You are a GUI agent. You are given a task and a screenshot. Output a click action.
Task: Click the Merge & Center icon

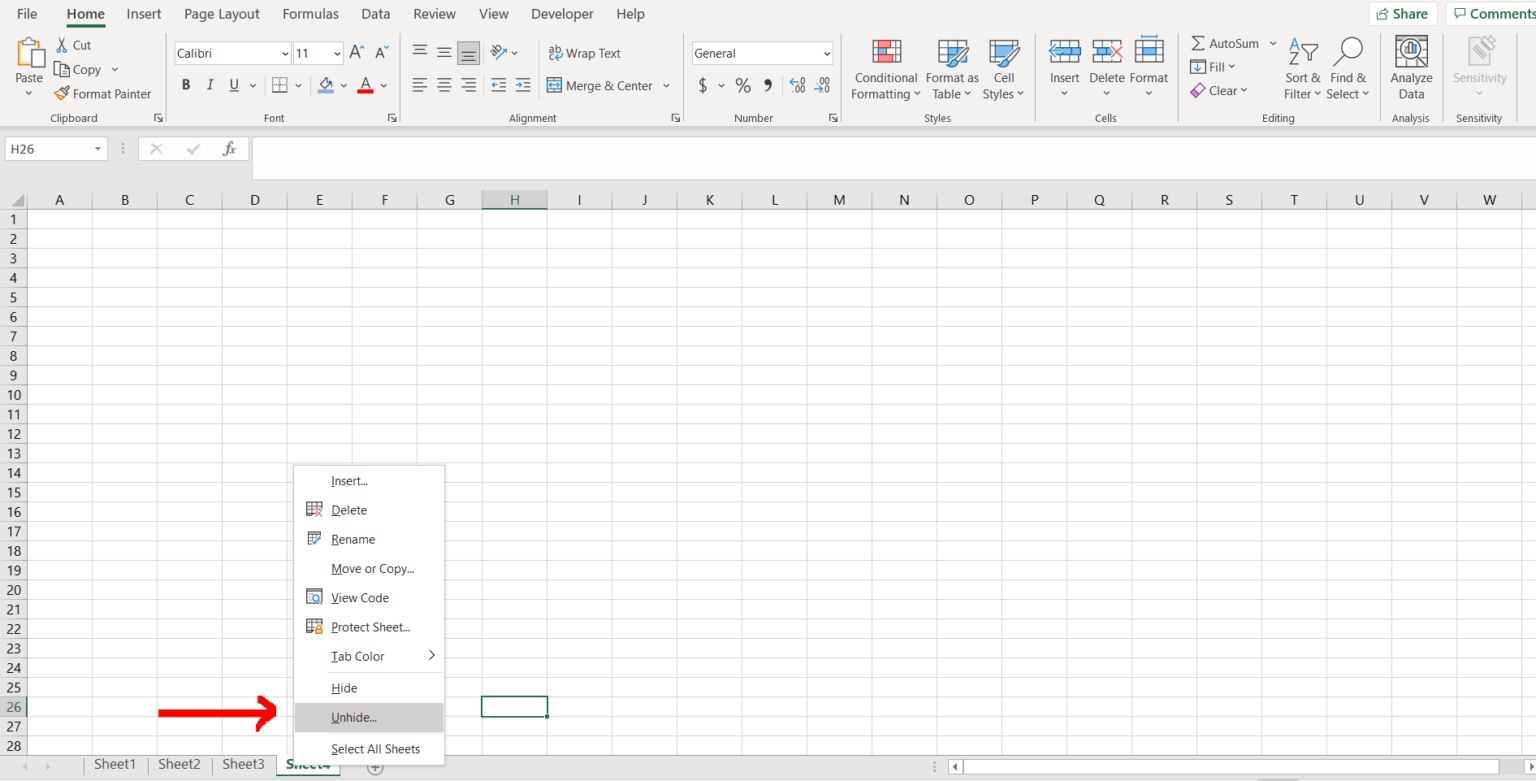(554, 86)
